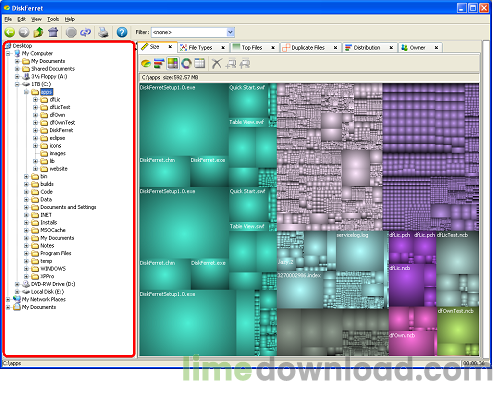Click the Refresh toolbar icon
This screenshot has width=500, height=400.
coord(85,32)
